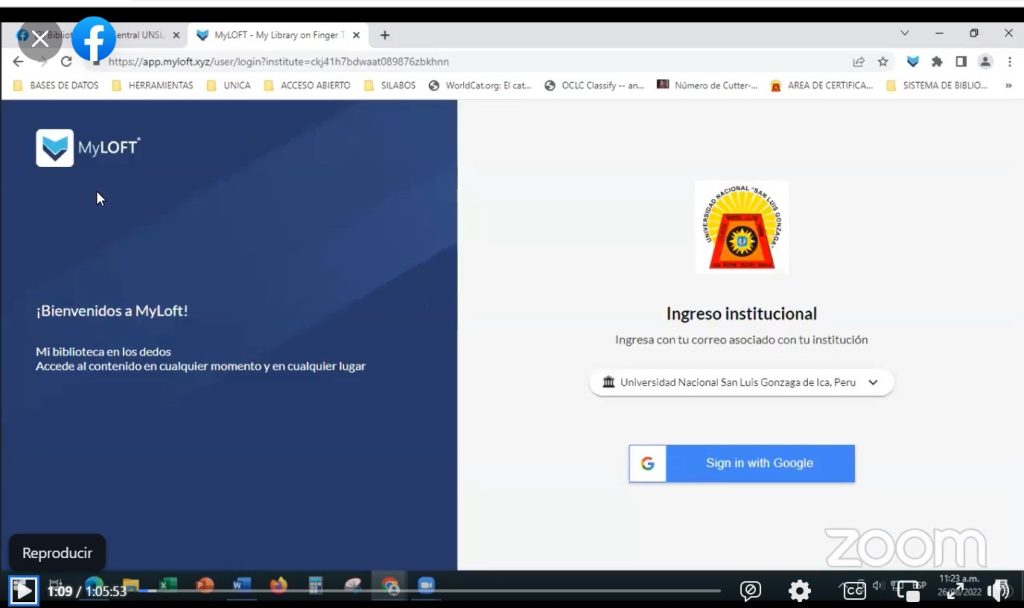This screenshot has width=1024, height=608.
Task: Open a new browser tab
Action: (x=385, y=35)
